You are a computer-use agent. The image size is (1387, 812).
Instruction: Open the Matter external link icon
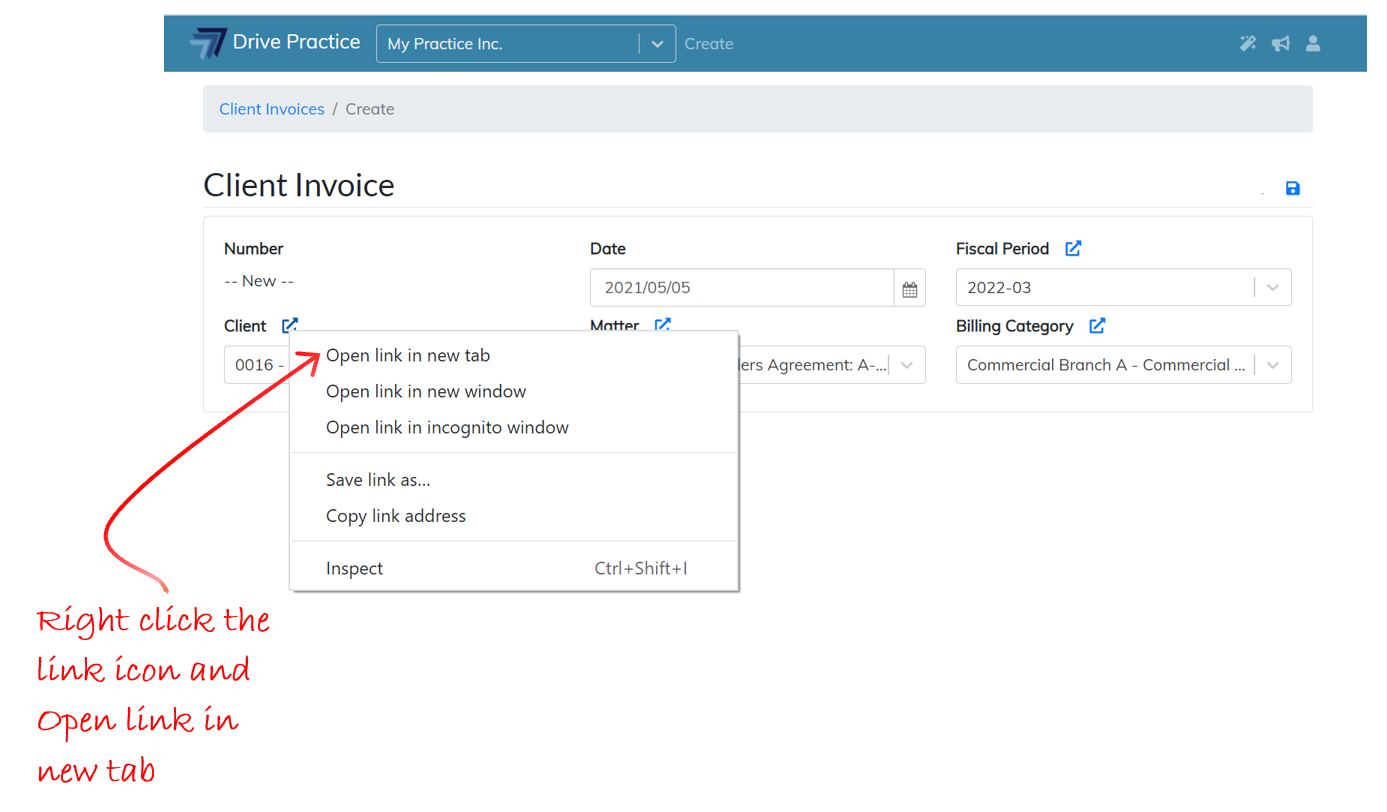point(662,324)
